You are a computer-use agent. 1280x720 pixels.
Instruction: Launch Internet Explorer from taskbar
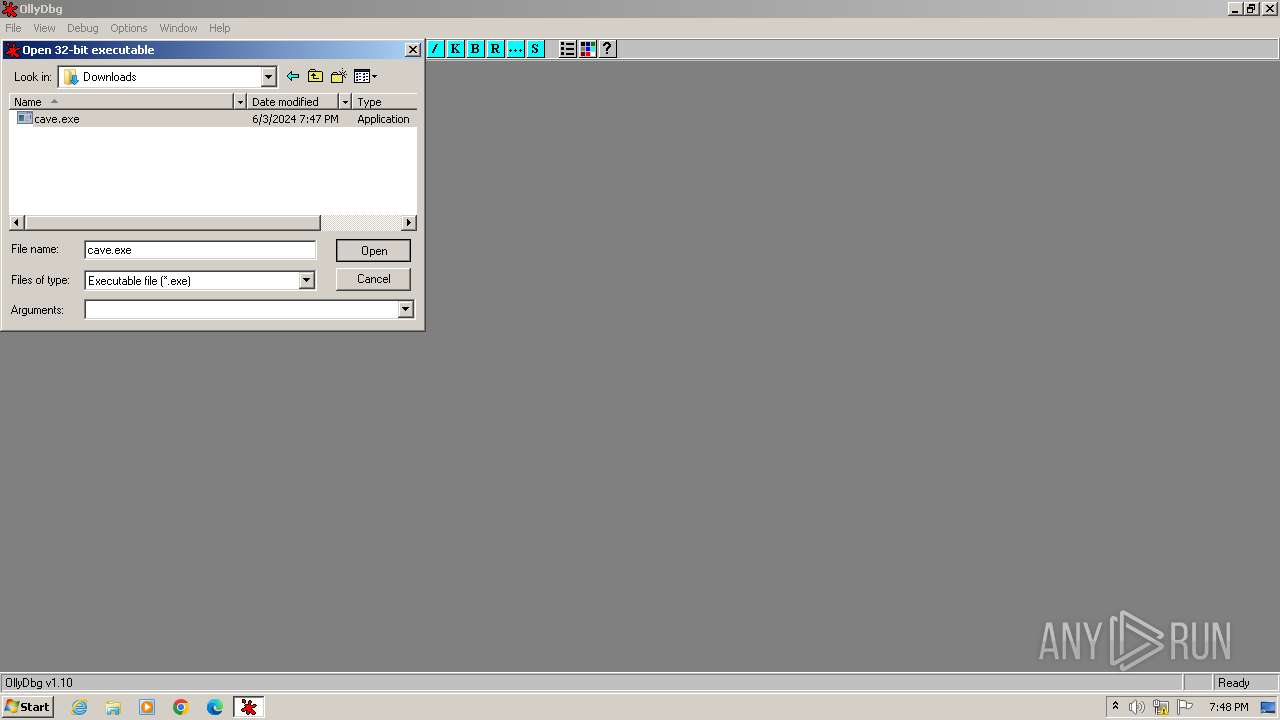coord(80,707)
